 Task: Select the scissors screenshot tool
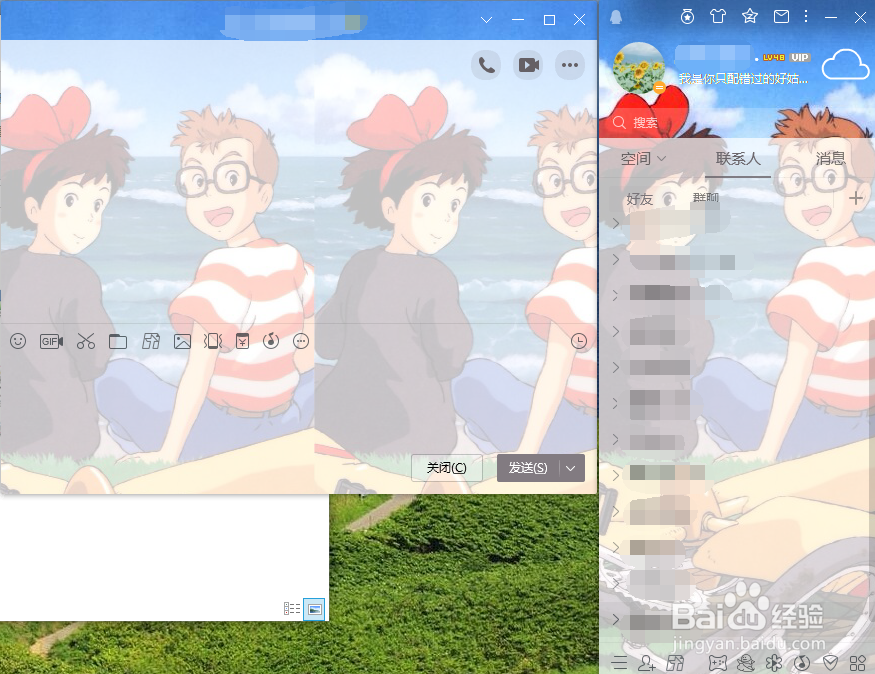(85, 341)
